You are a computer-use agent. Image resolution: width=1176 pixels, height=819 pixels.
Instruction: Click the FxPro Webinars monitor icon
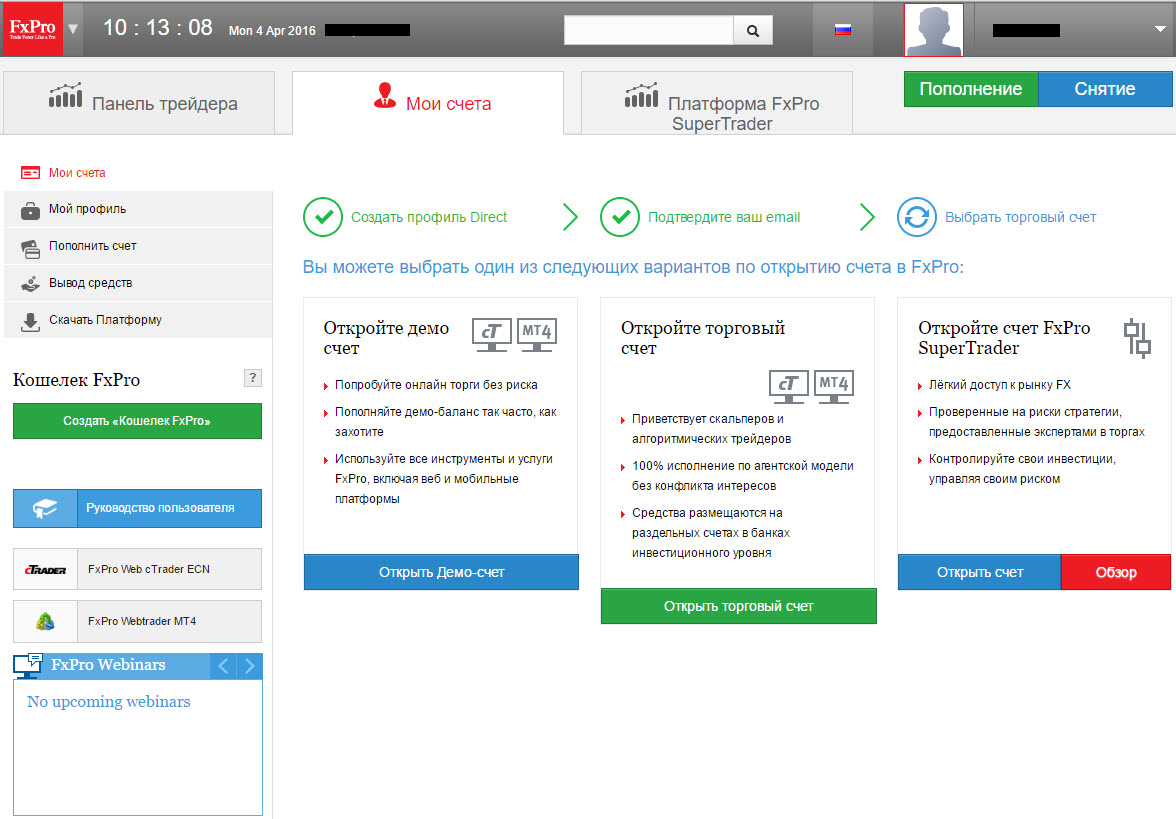coord(28,665)
